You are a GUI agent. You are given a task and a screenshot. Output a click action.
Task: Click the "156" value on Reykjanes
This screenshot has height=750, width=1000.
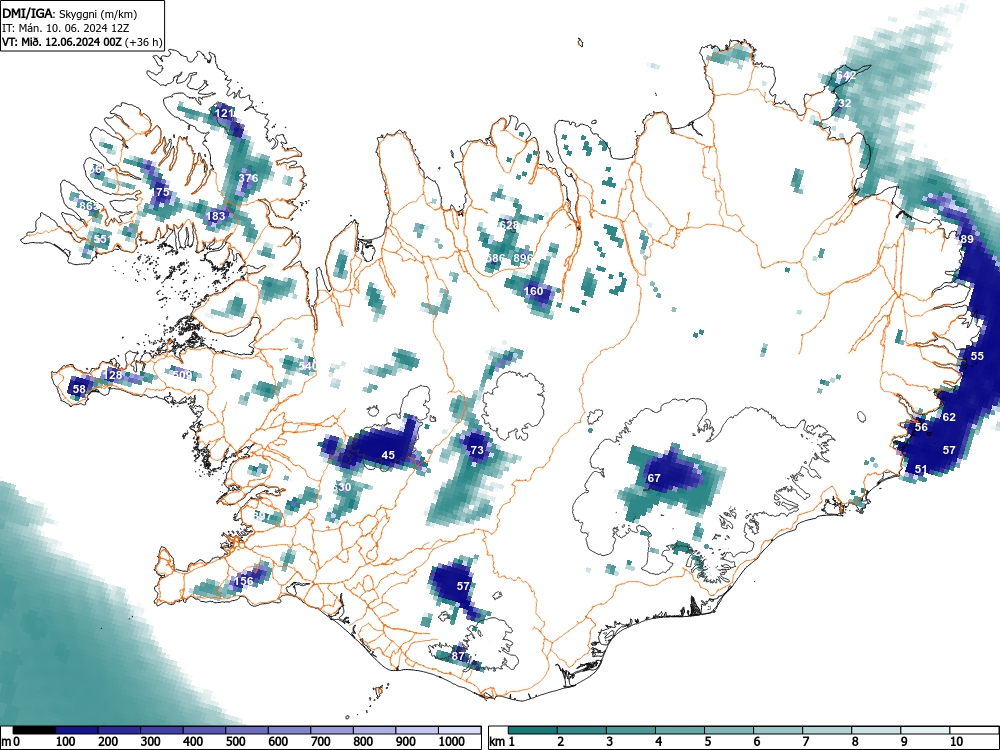coord(244,582)
